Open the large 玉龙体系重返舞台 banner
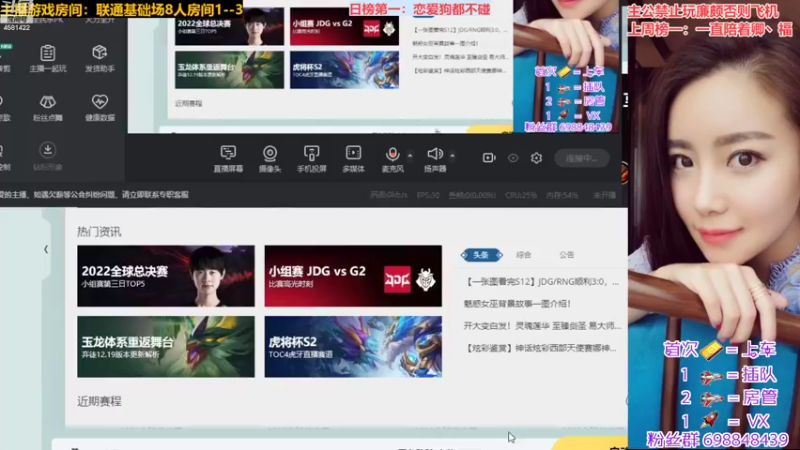The height and width of the screenshot is (450, 800). coord(166,347)
